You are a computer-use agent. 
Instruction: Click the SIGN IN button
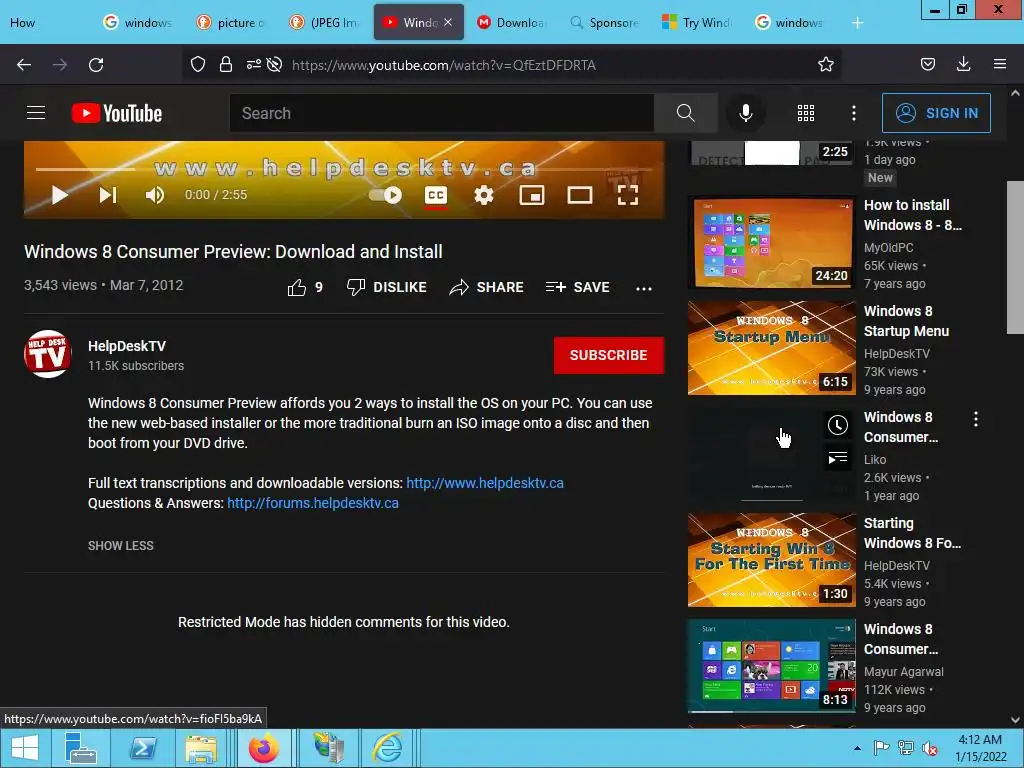point(936,113)
